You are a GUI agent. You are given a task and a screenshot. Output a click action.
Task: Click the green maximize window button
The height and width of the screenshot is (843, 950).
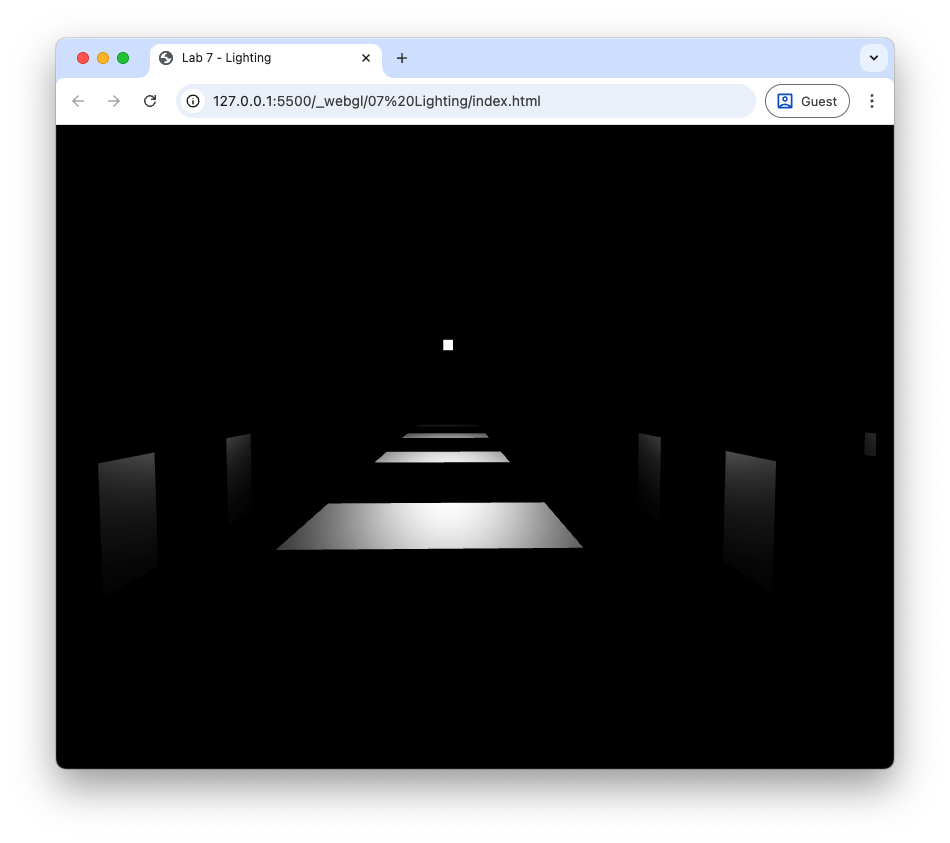pos(123,58)
